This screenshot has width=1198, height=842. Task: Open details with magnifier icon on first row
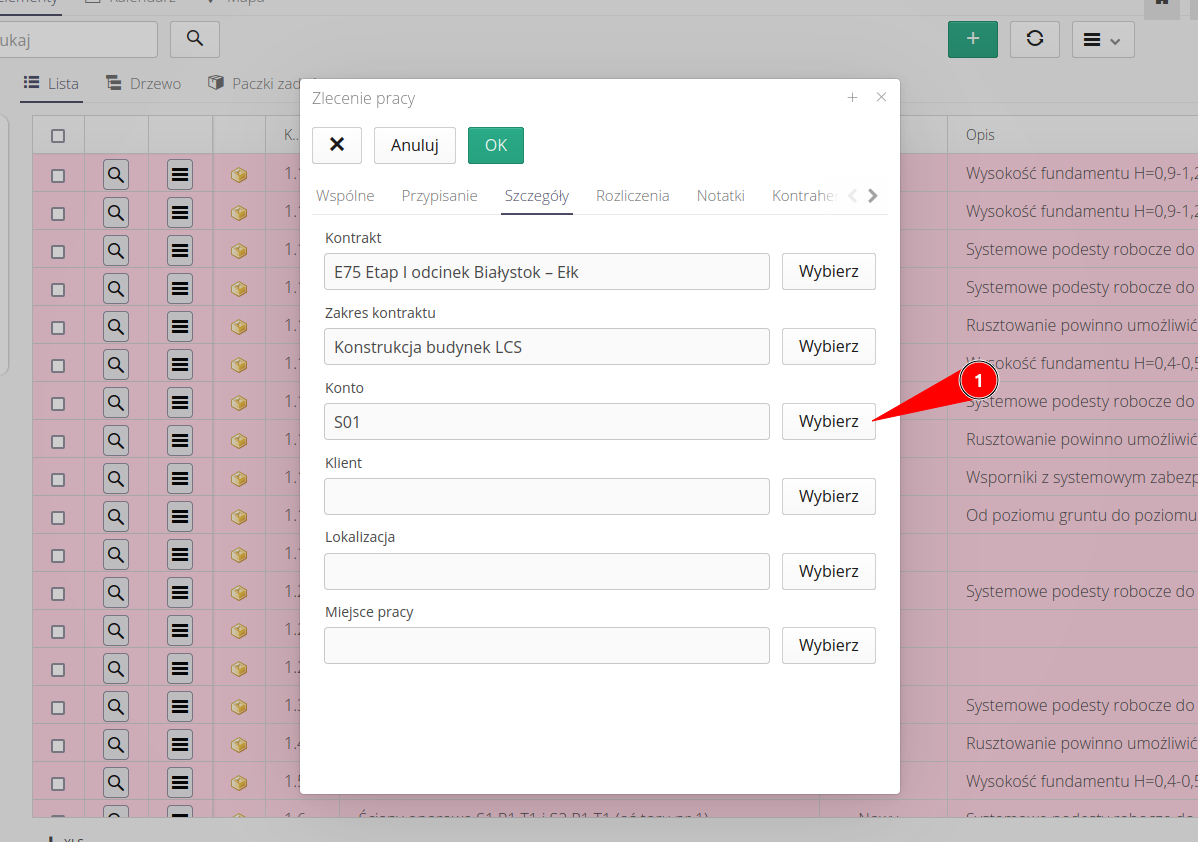[x=115, y=173]
